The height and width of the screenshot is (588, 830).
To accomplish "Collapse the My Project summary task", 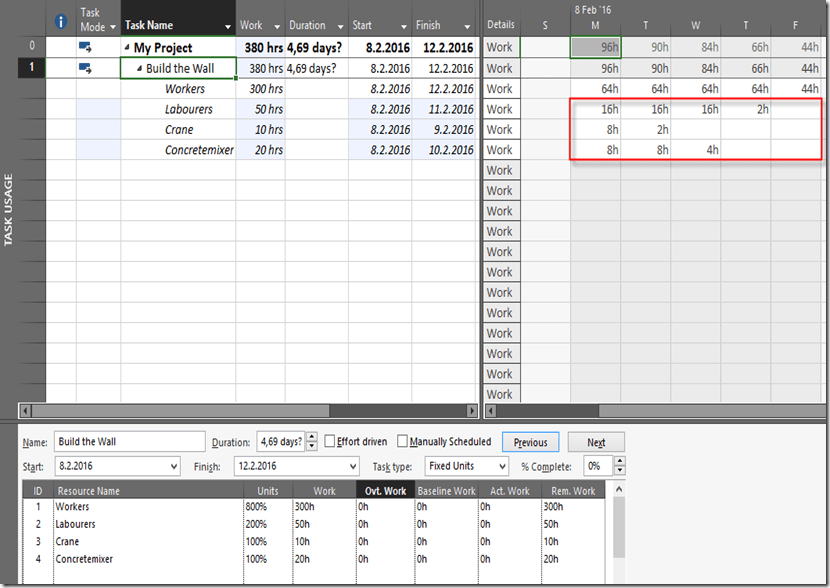I will 127,48.
